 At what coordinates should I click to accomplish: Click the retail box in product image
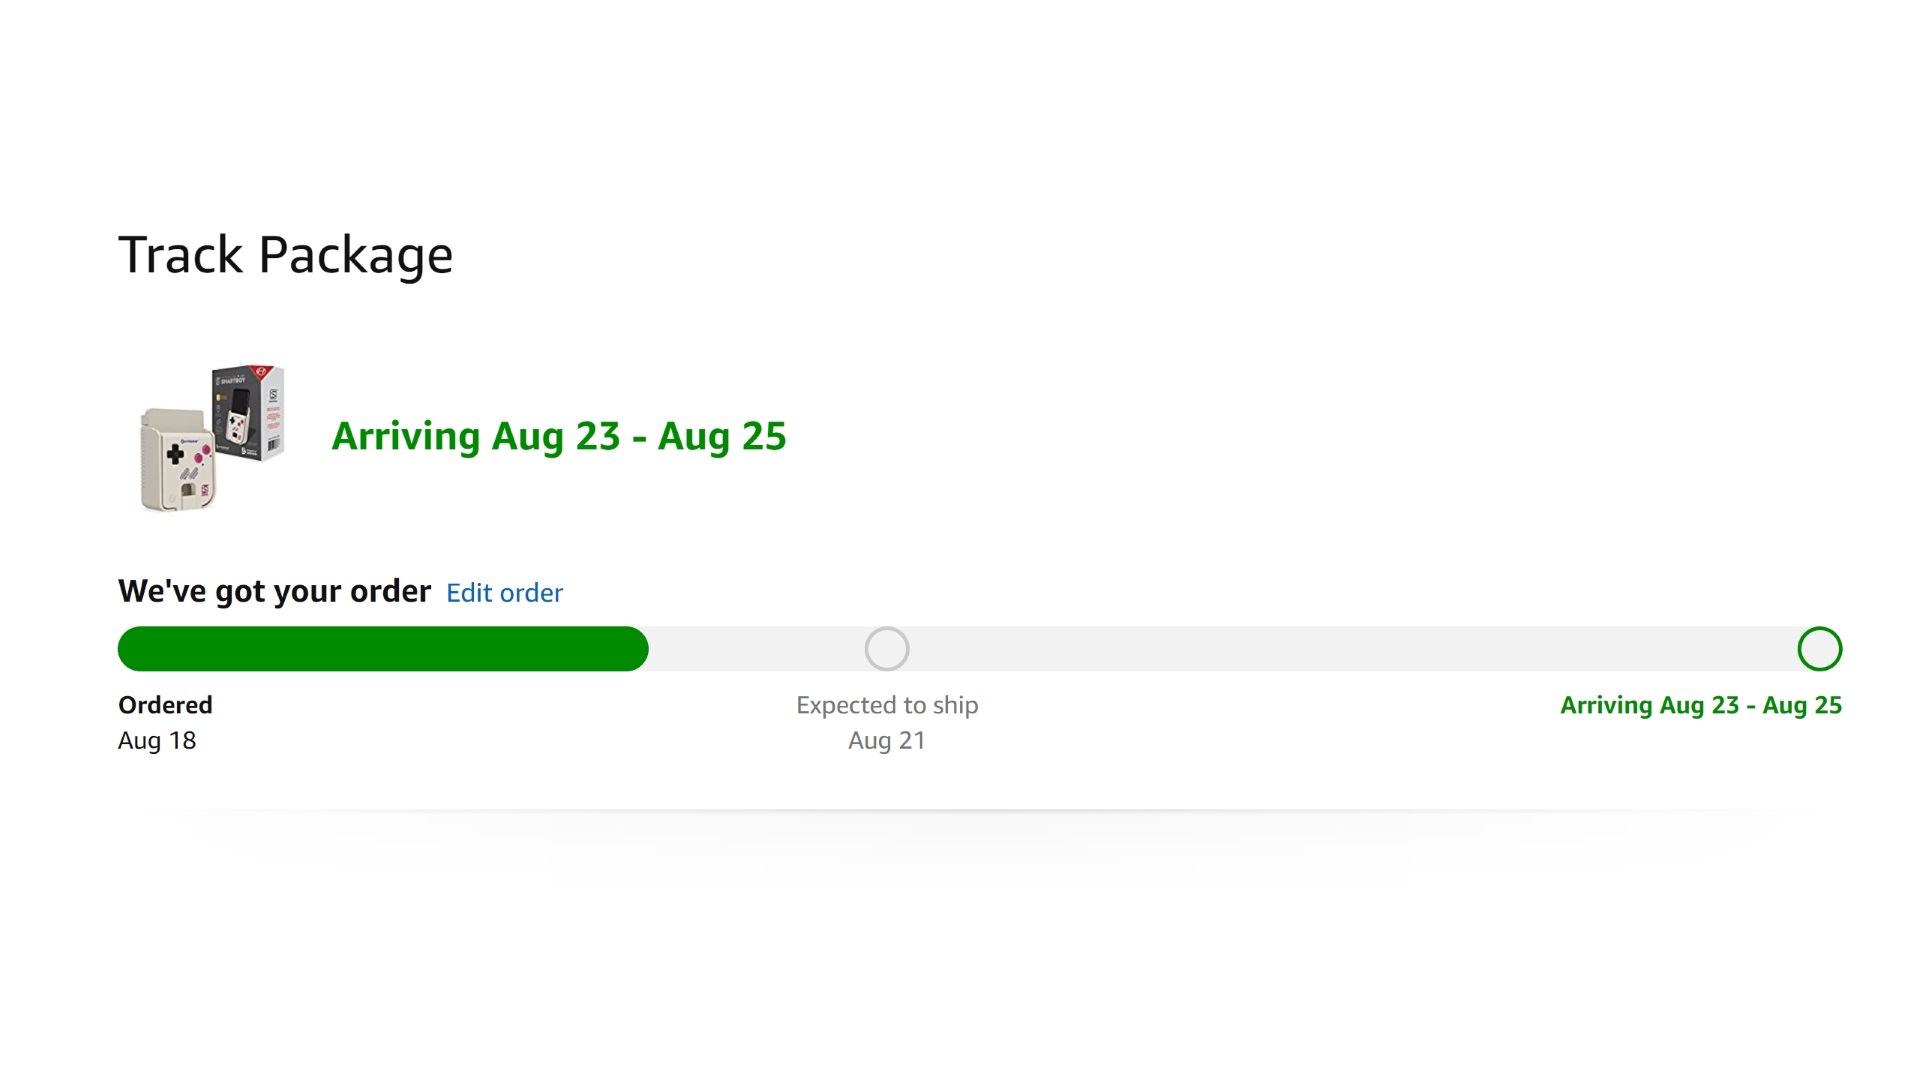250,412
